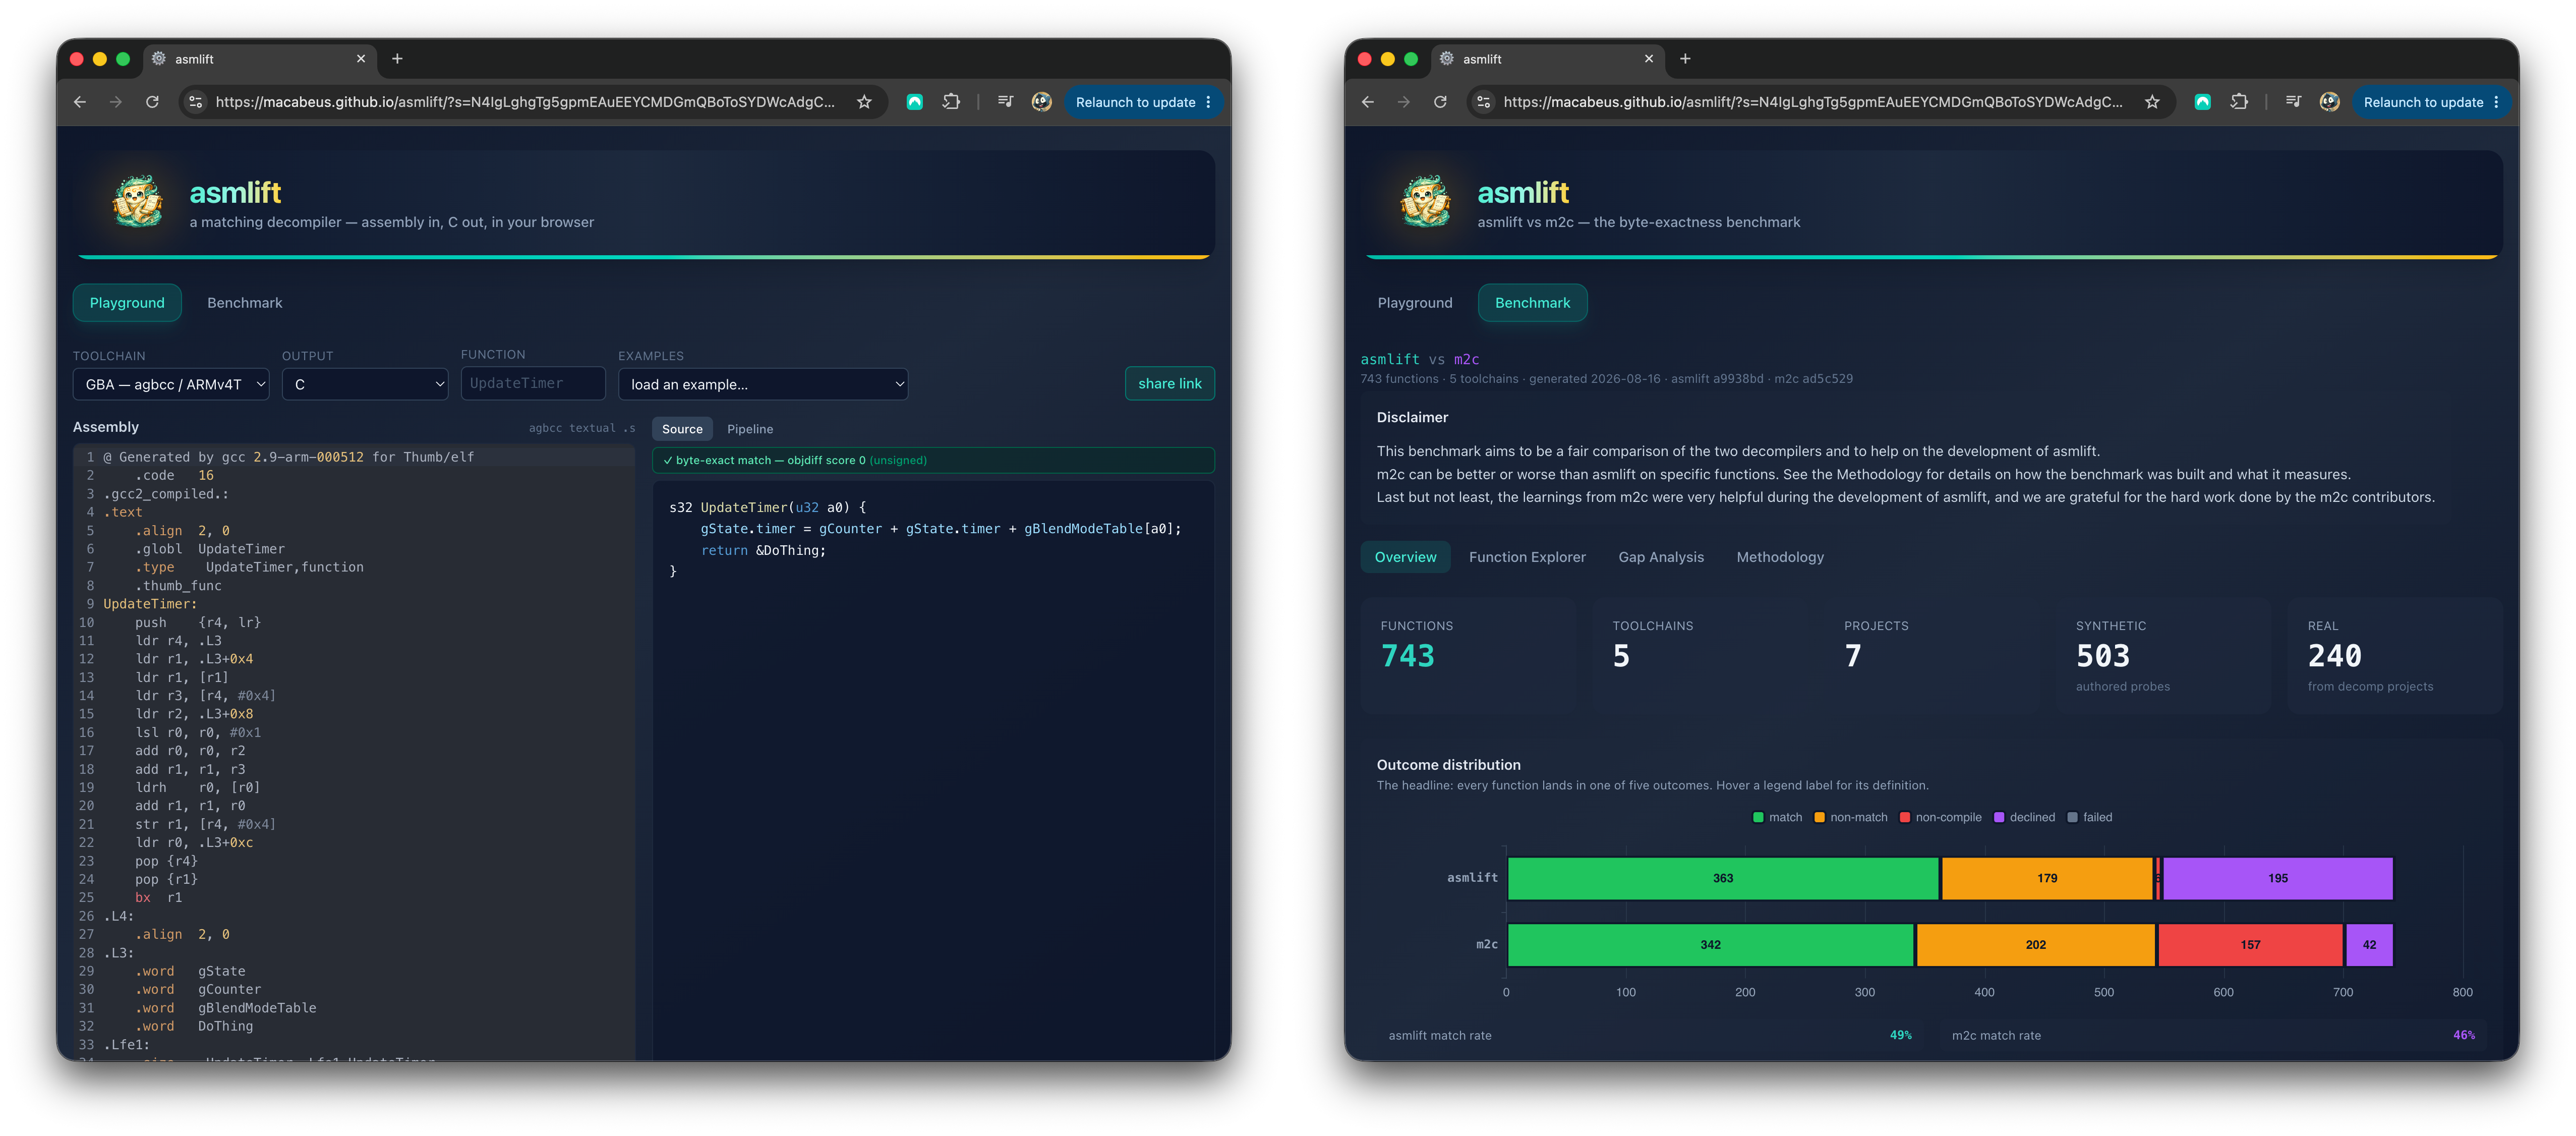Open the profile avatar in the left window

click(1041, 102)
